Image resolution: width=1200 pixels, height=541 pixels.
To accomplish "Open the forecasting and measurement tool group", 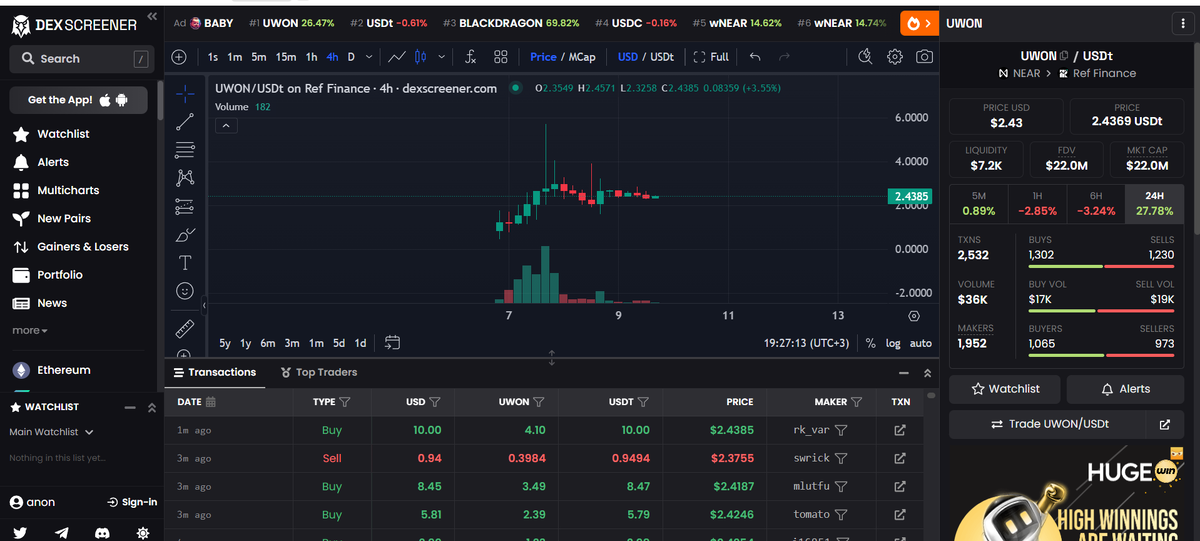I will point(185,206).
